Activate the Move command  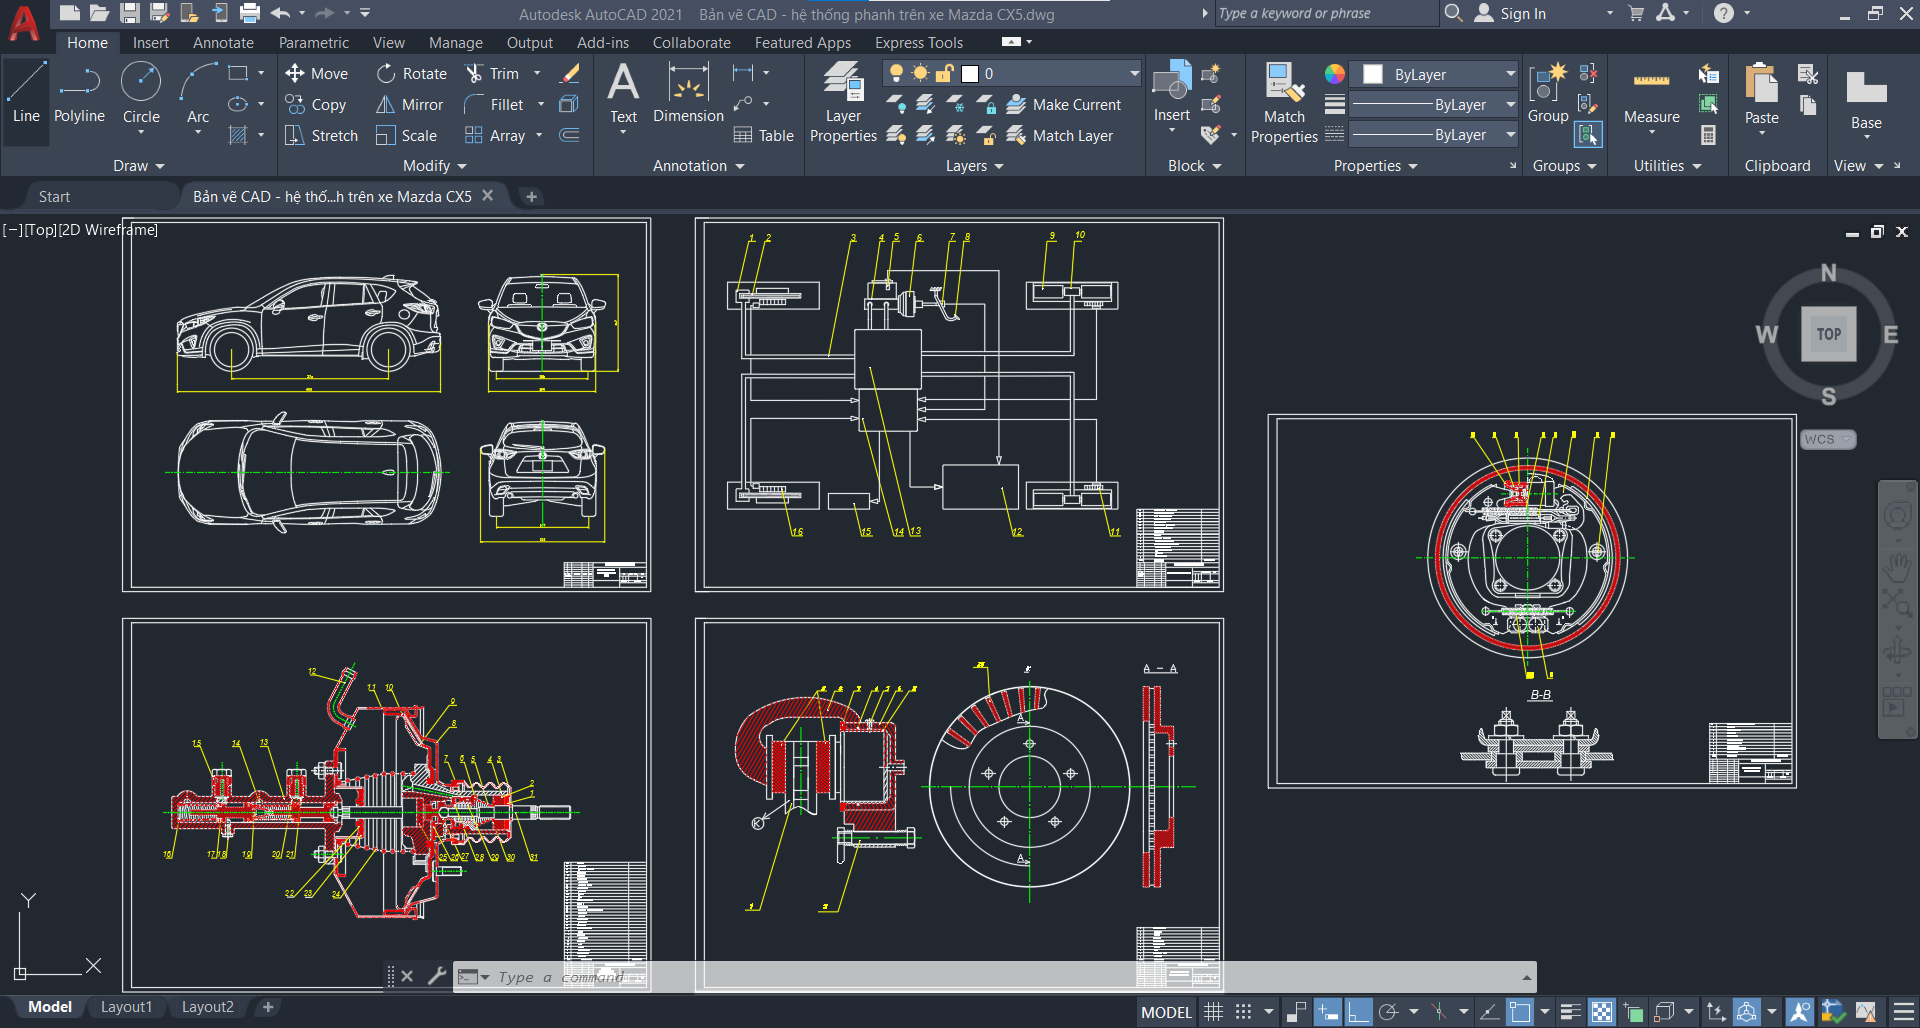tap(317, 73)
